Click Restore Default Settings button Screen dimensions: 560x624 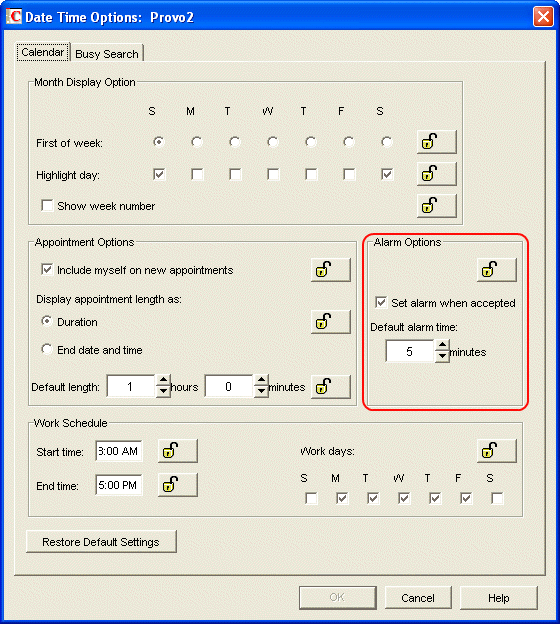(101, 542)
